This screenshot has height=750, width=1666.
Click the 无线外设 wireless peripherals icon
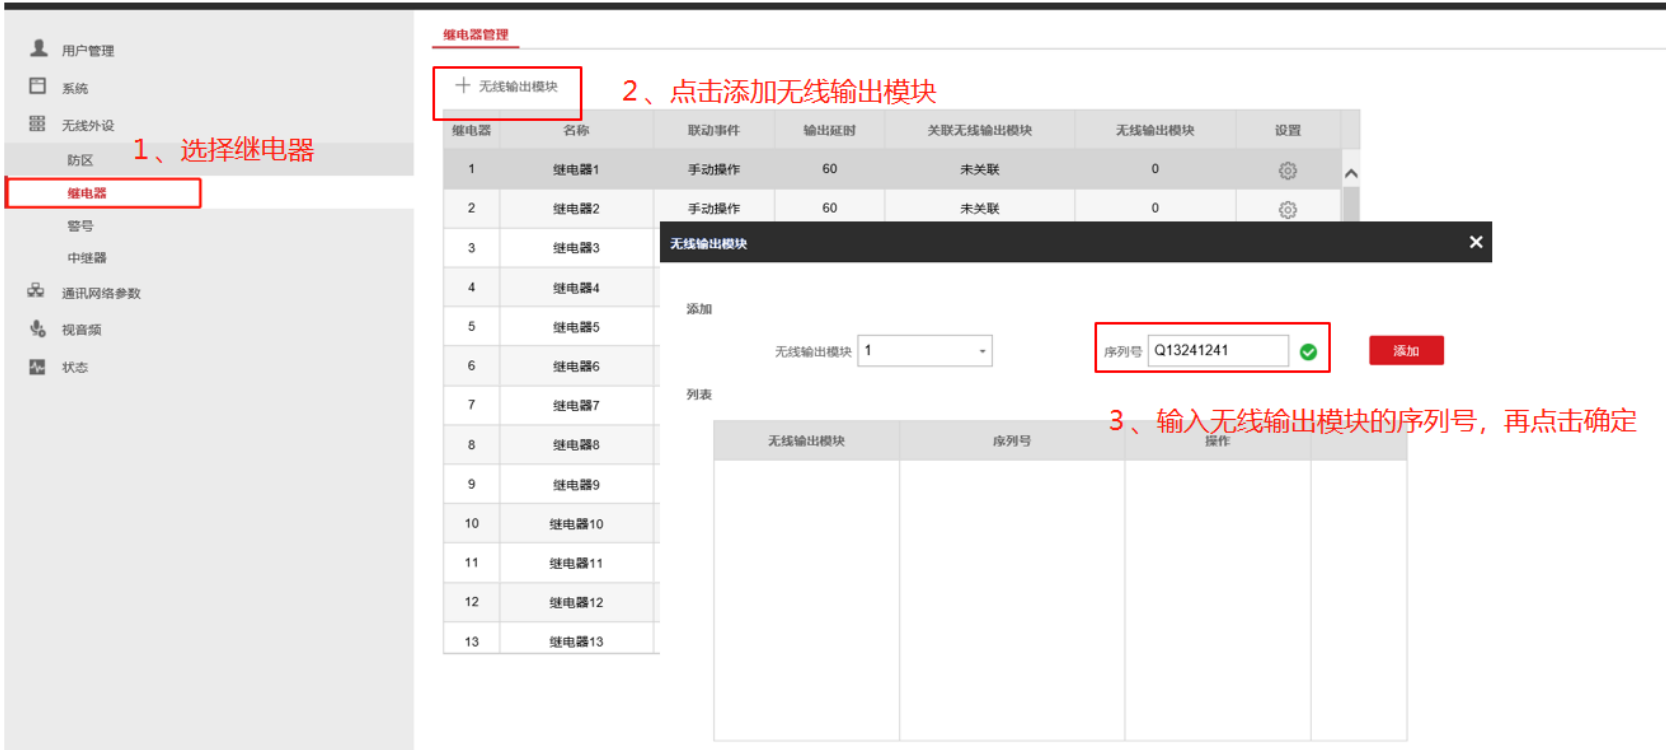click(x=38, y=123)
